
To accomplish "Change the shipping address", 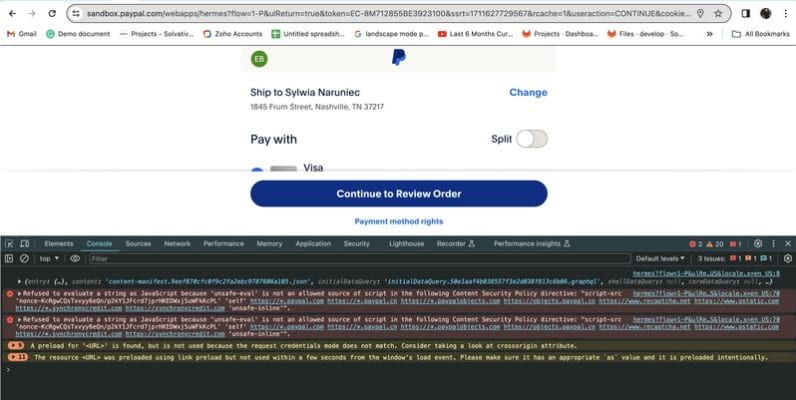I will (528, 92).
